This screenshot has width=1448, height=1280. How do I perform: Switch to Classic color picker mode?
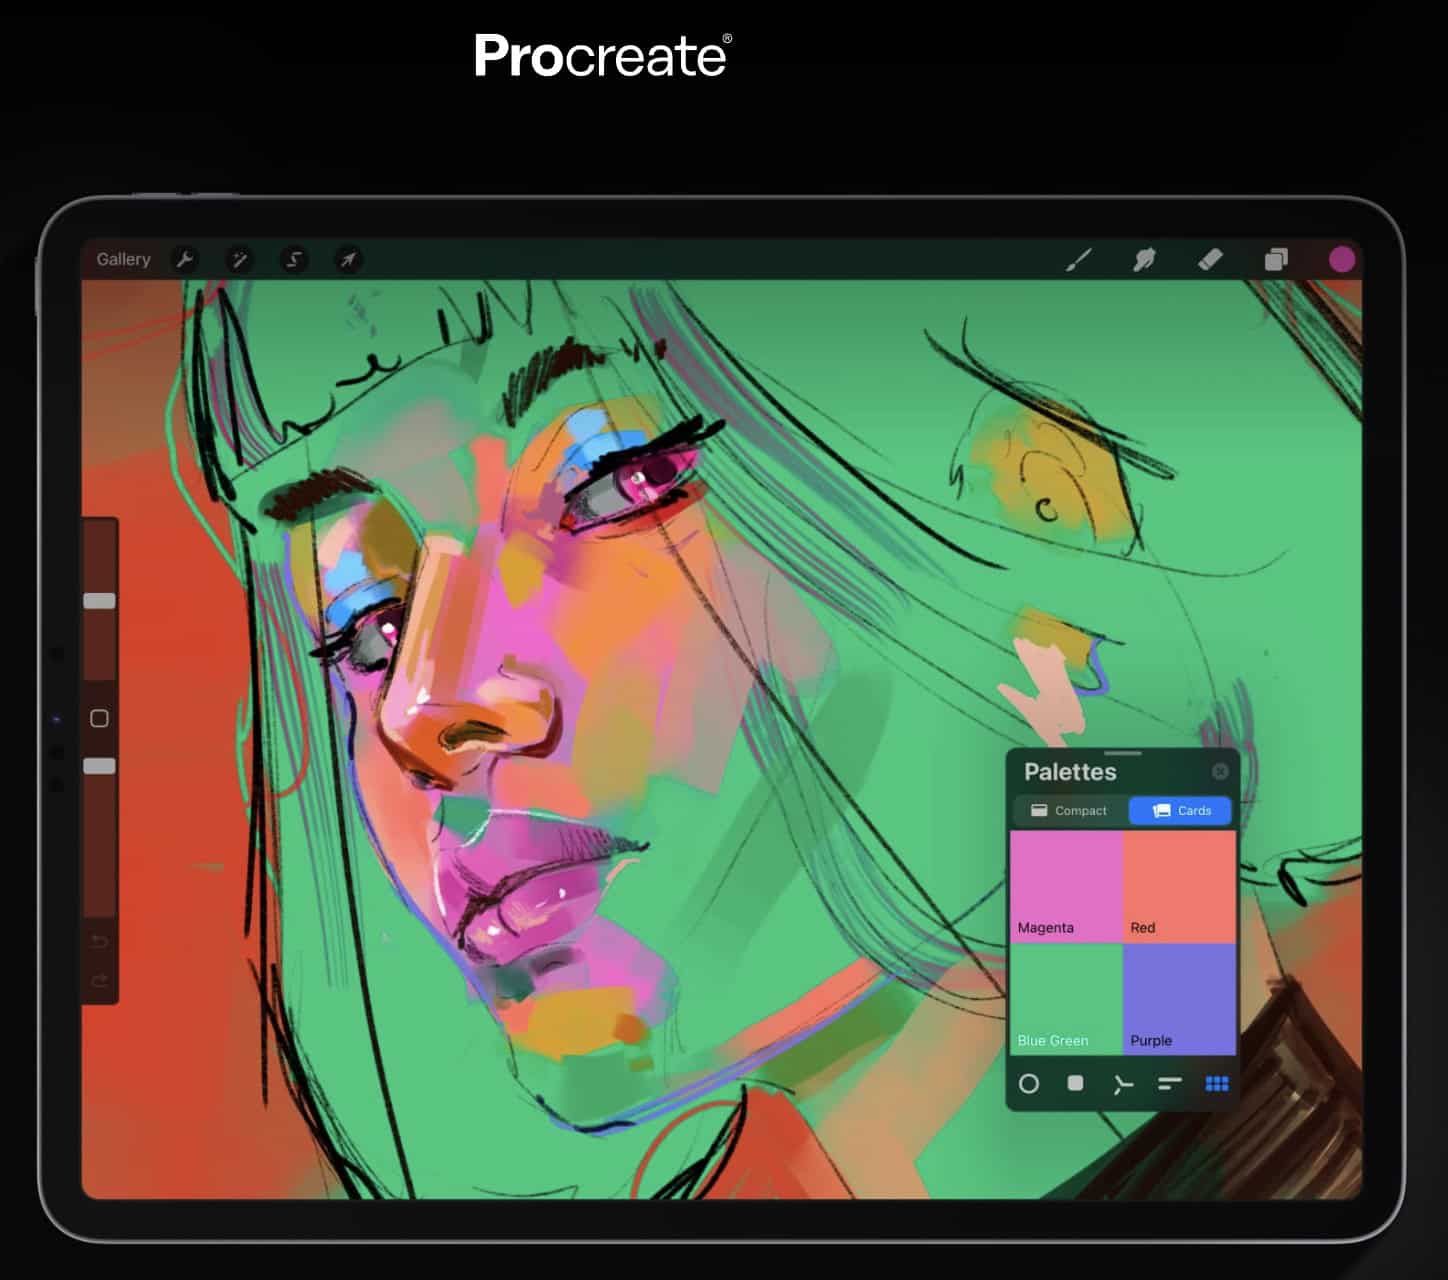tap(1076, 1084)
